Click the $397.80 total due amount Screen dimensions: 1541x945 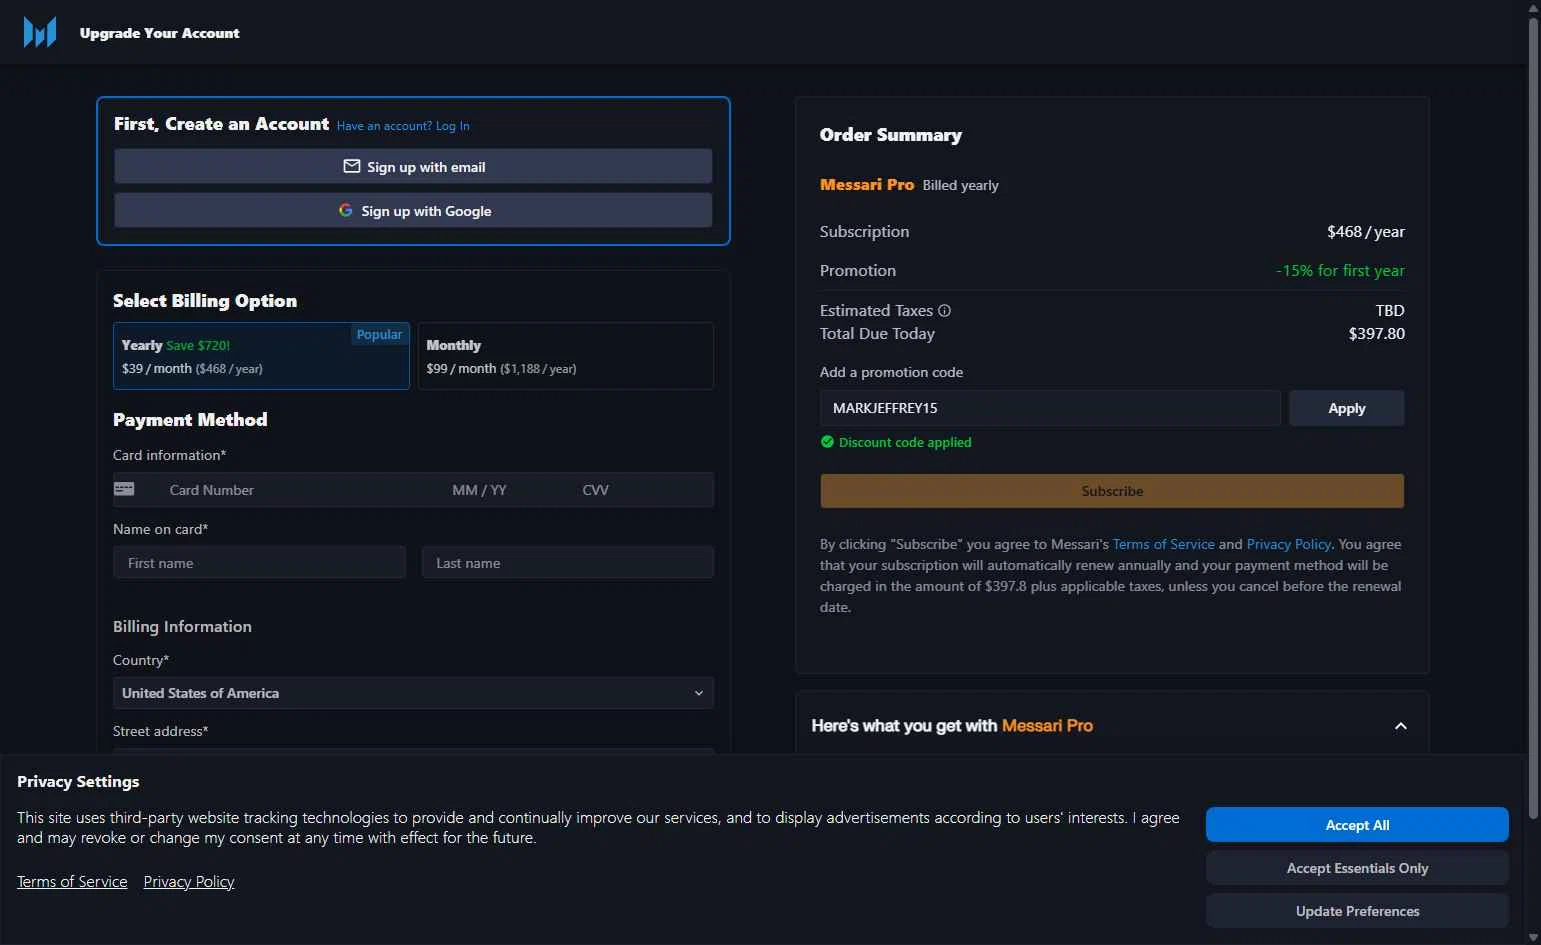pos(1376,334)
